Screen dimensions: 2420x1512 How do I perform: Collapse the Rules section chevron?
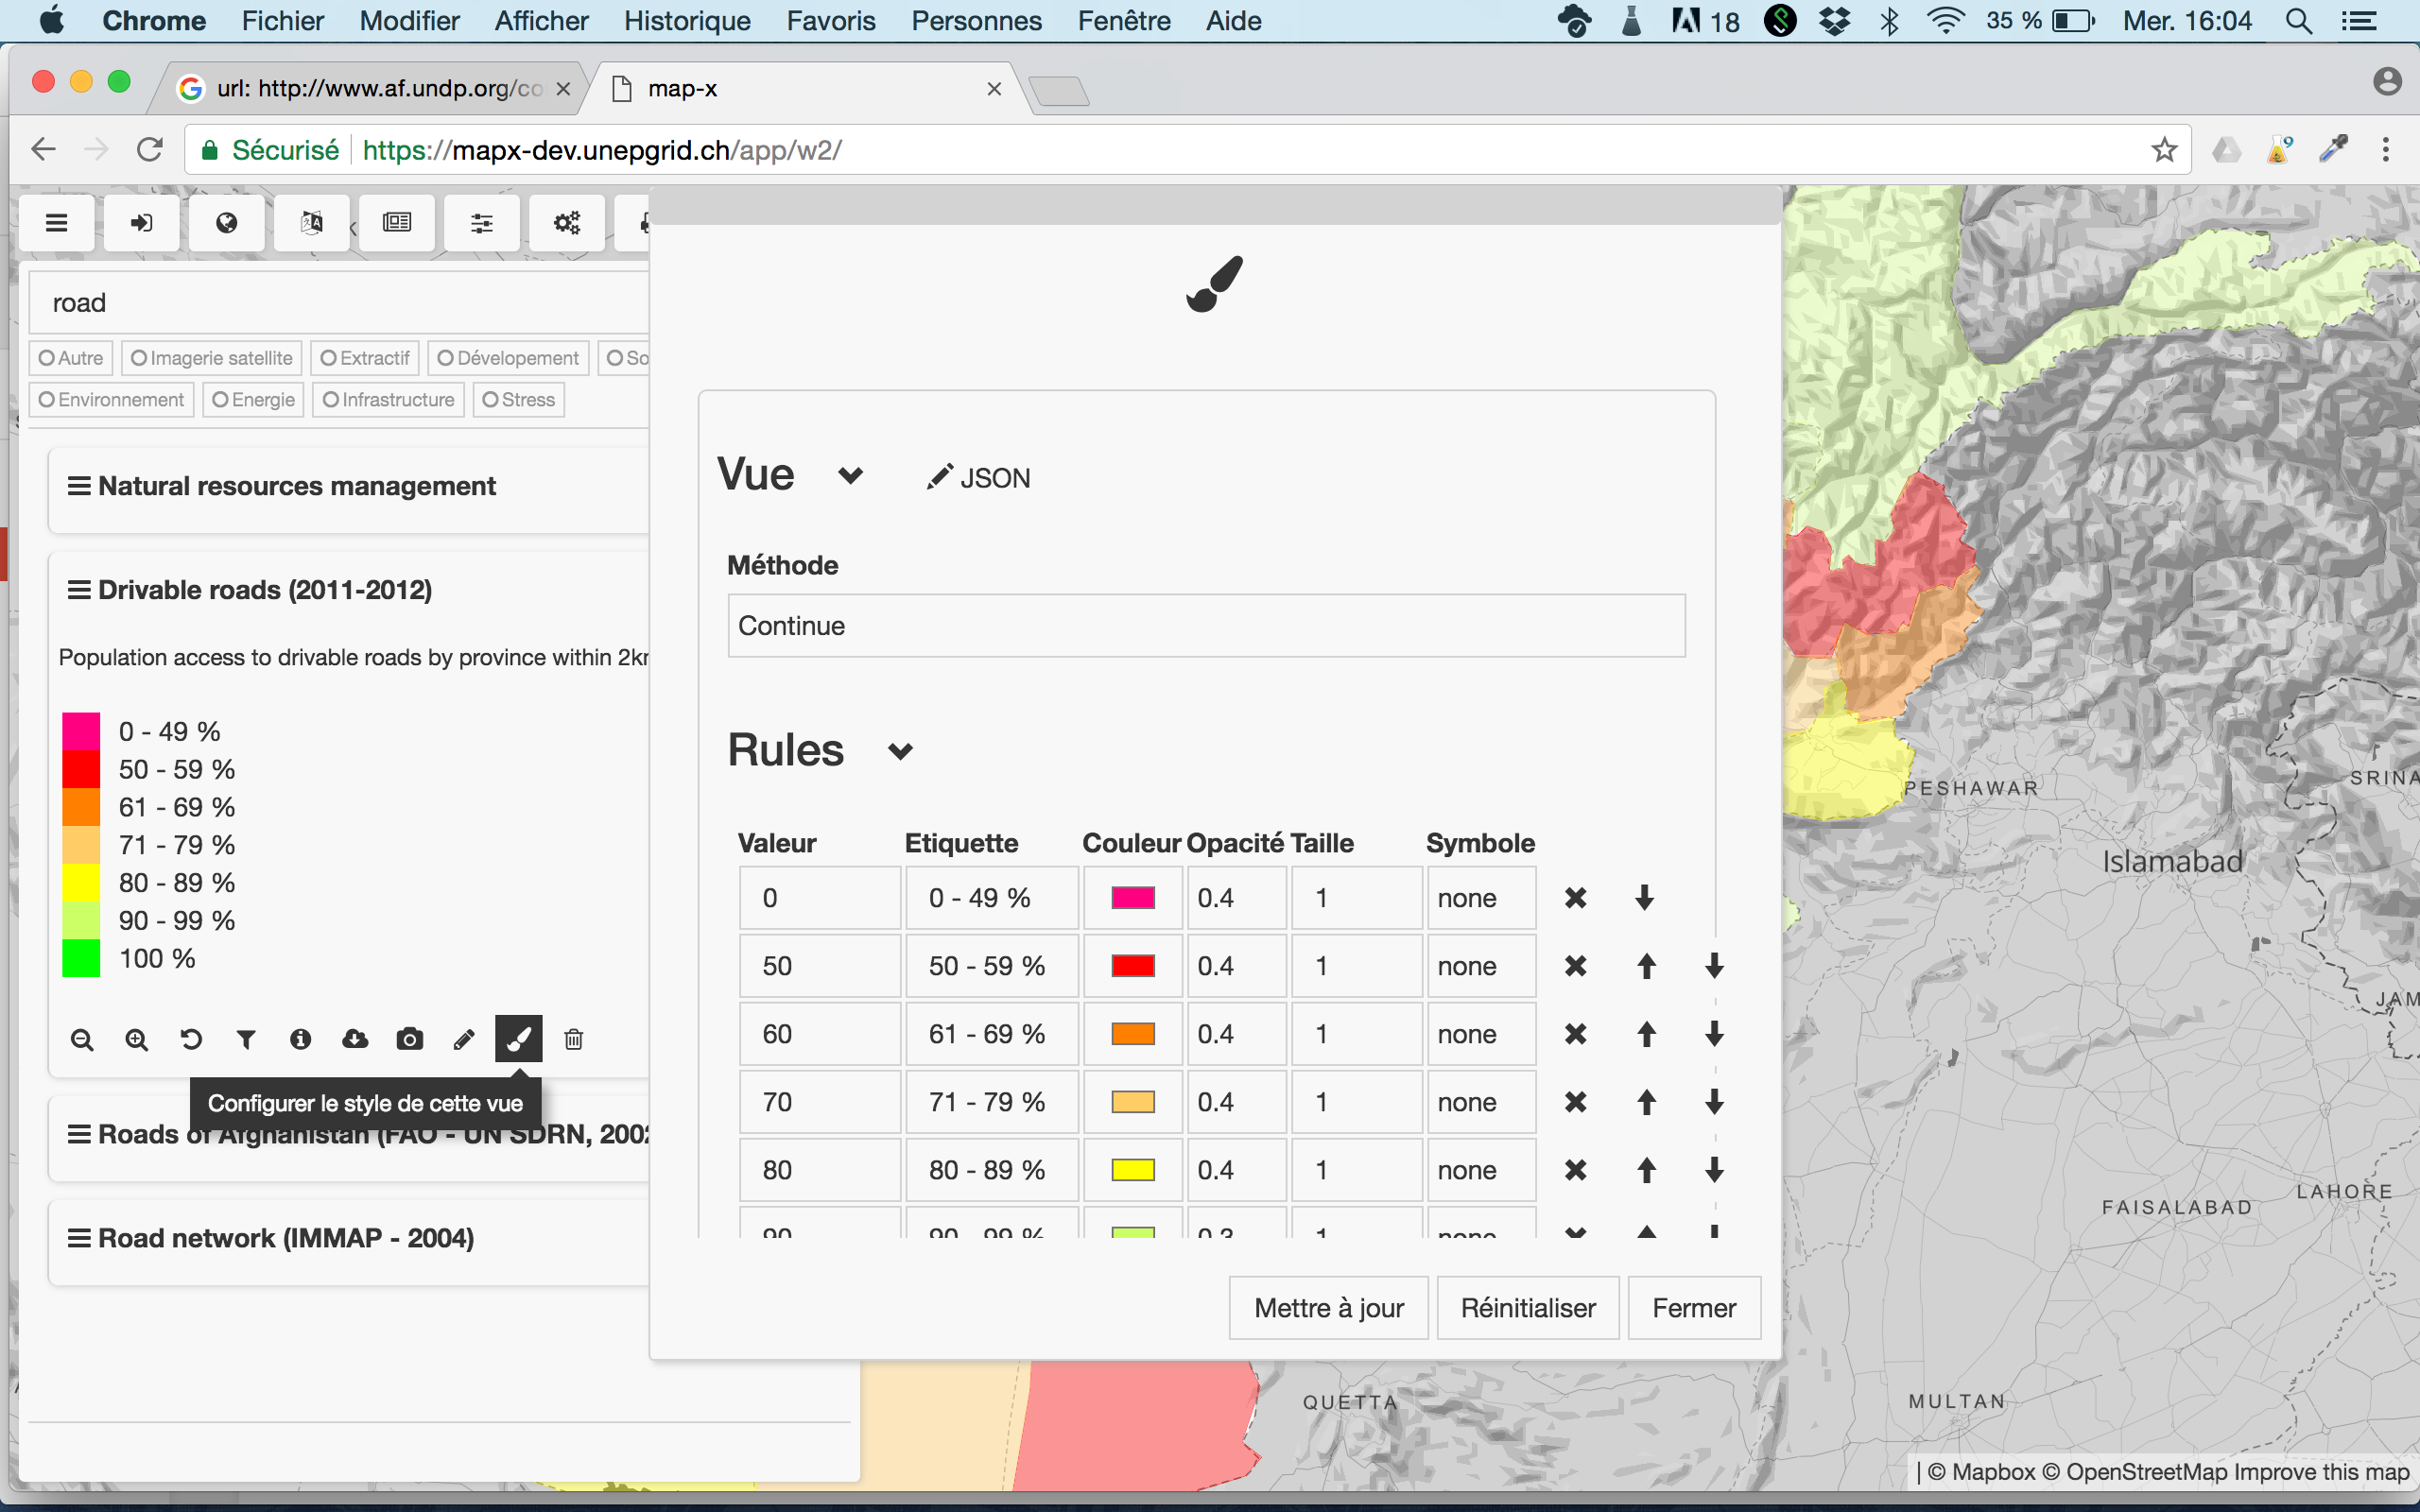pyautogui.click(x=899, y=752)
